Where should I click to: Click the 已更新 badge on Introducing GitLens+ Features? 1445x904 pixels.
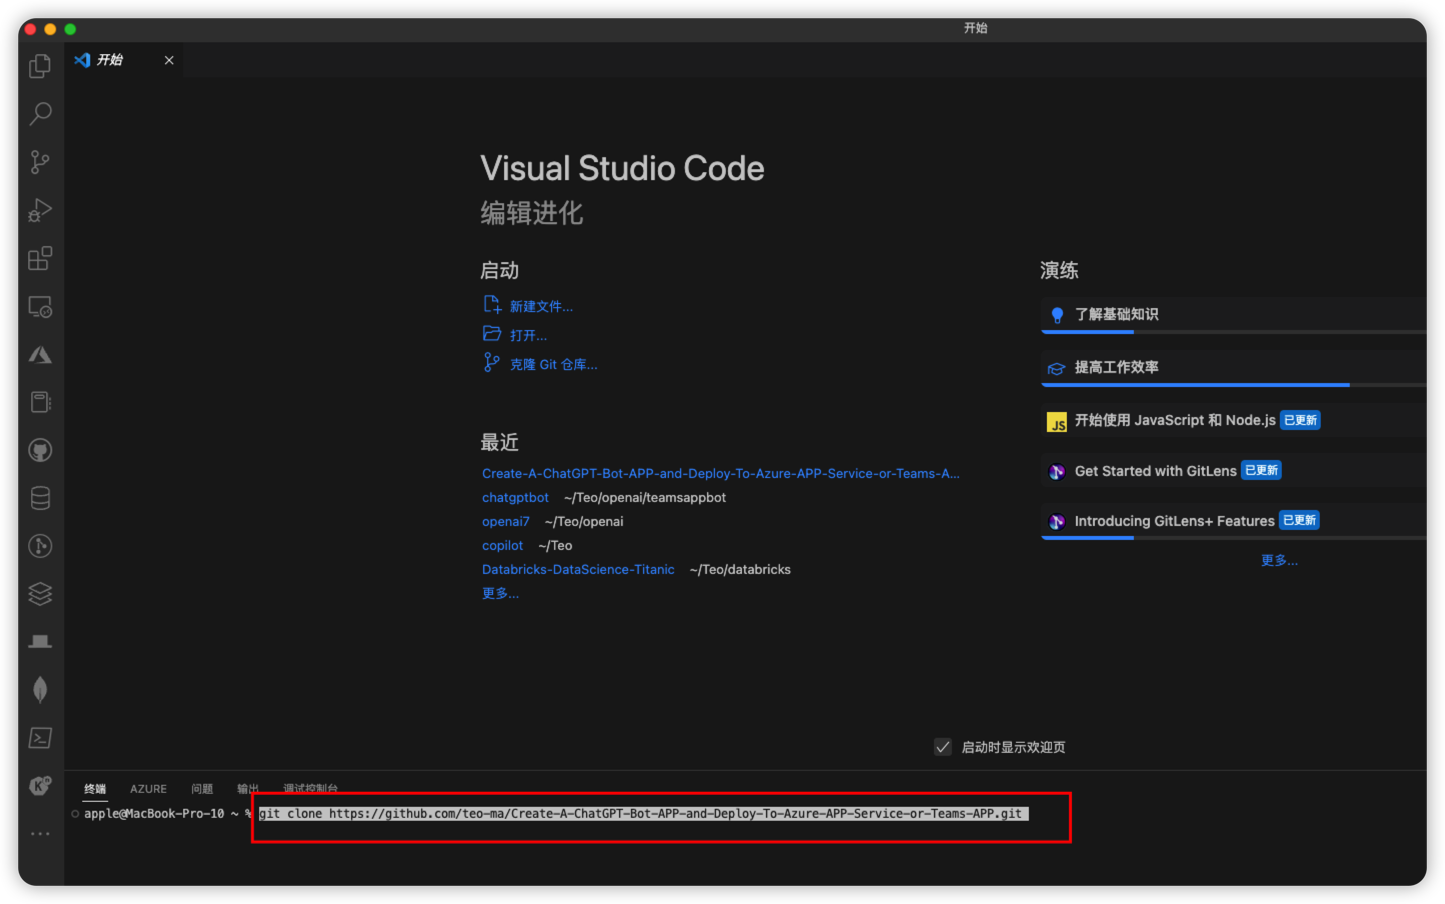click(1299, 520)
